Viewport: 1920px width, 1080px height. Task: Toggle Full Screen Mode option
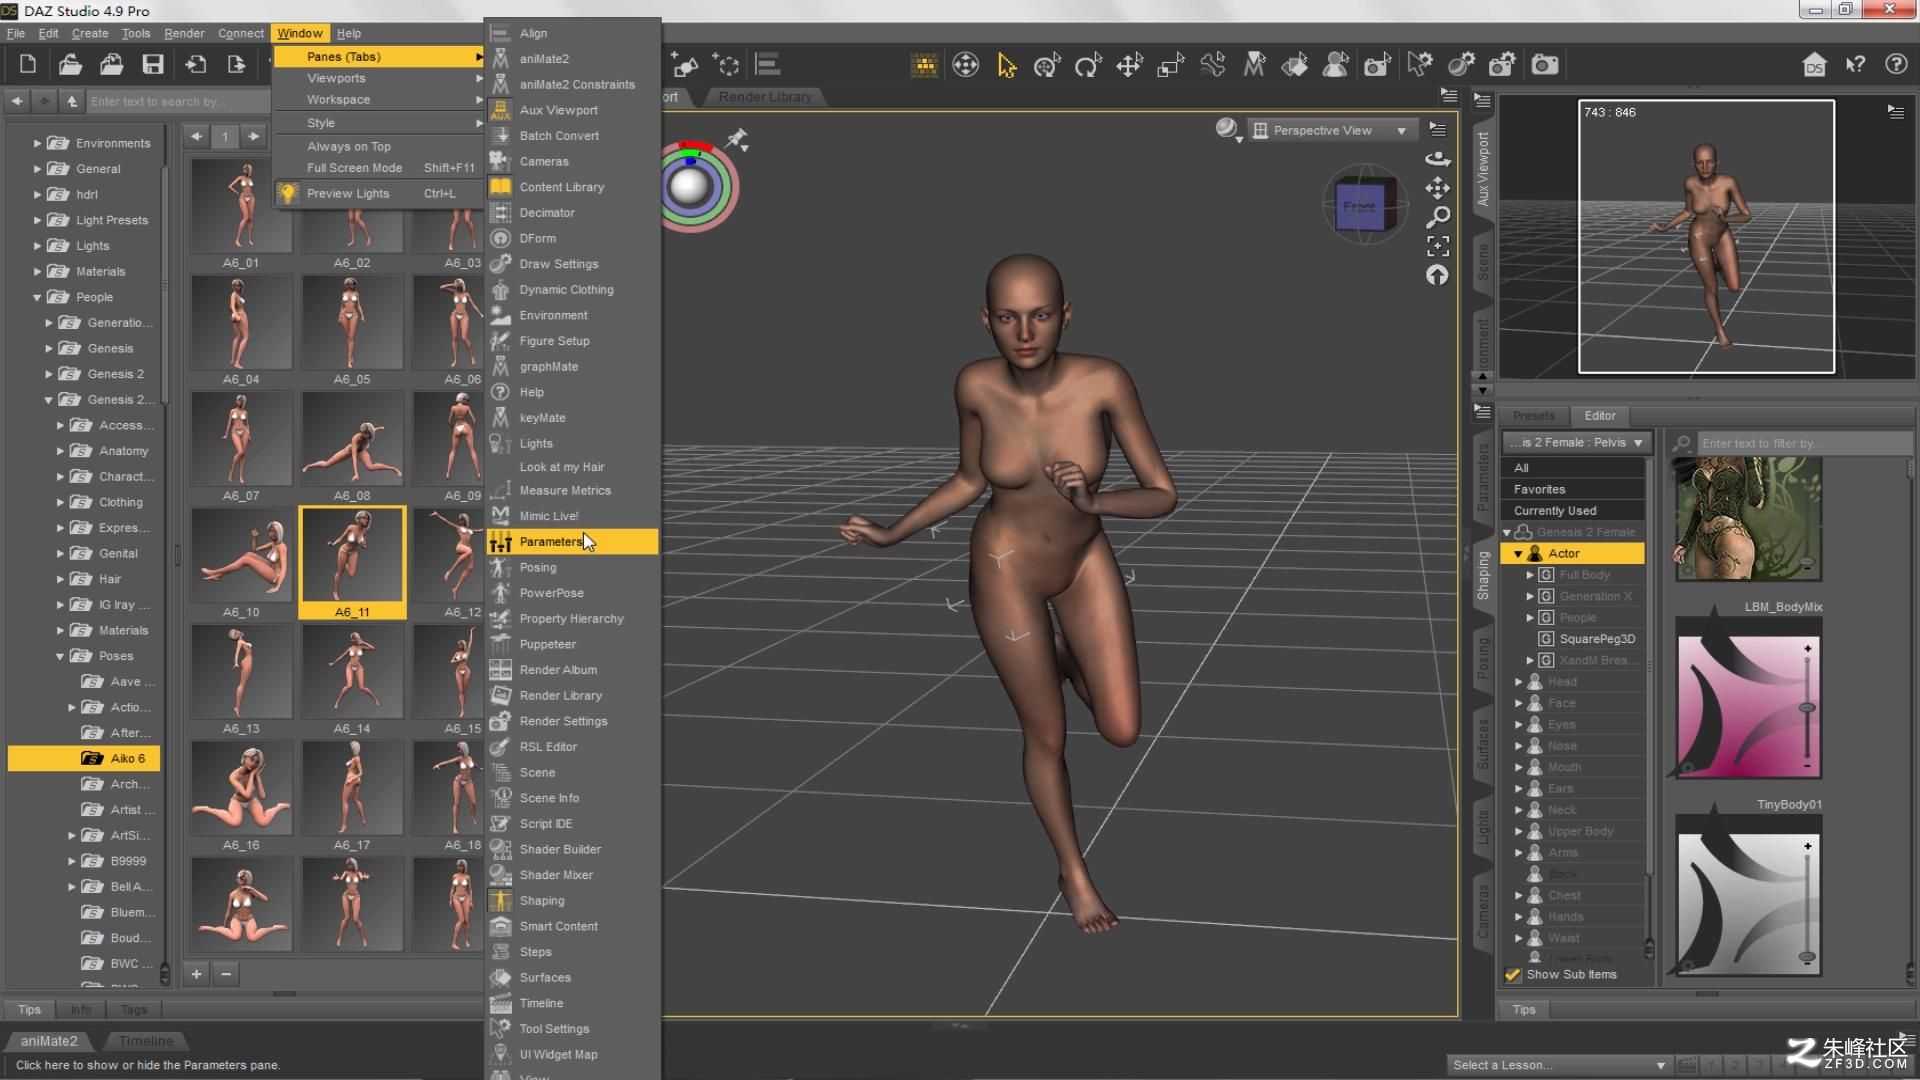378,168
